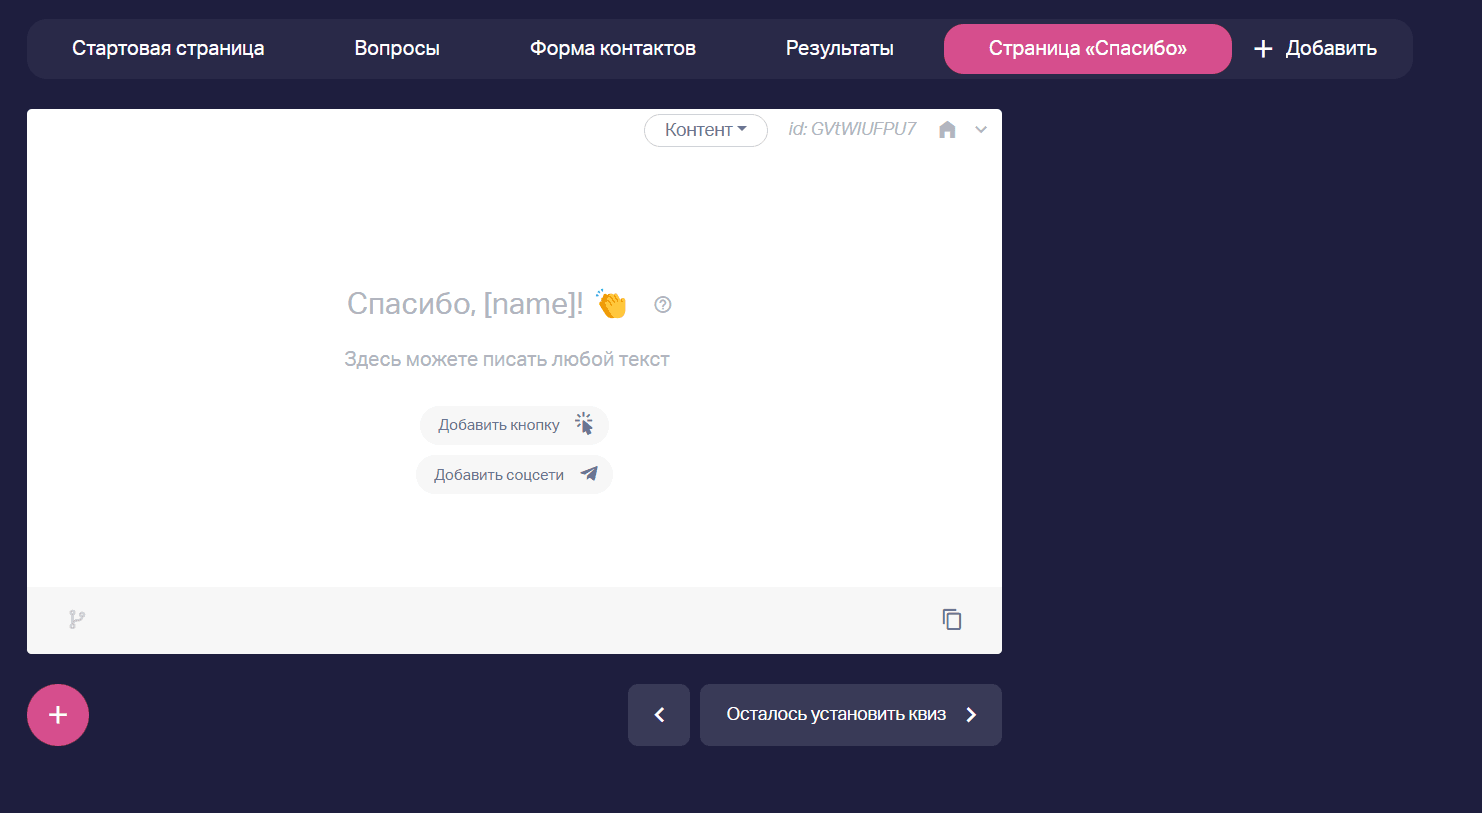Go back with the left arrow button
This screenshot has width=1482, height=813.
659,715
